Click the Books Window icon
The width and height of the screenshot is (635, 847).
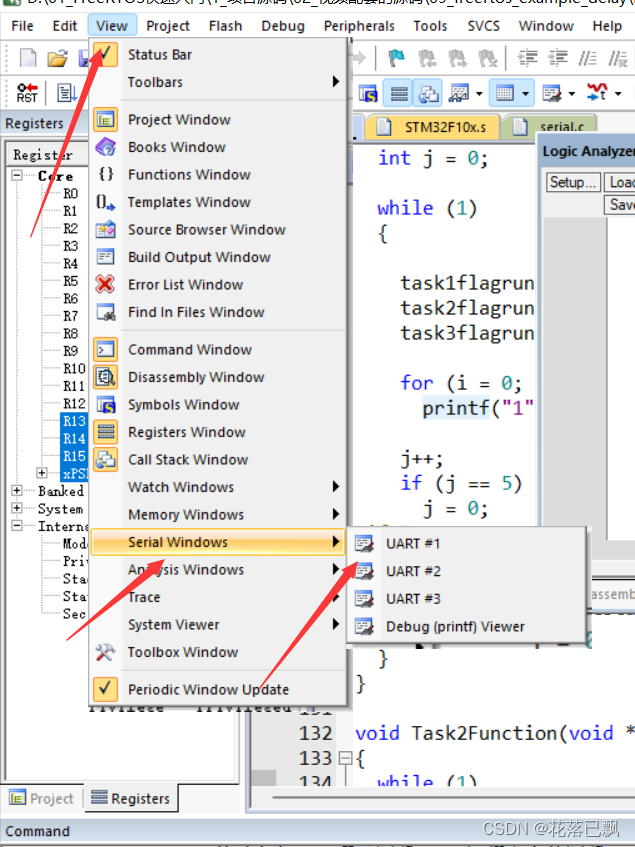pyautogui.click(x=105, y=147)
